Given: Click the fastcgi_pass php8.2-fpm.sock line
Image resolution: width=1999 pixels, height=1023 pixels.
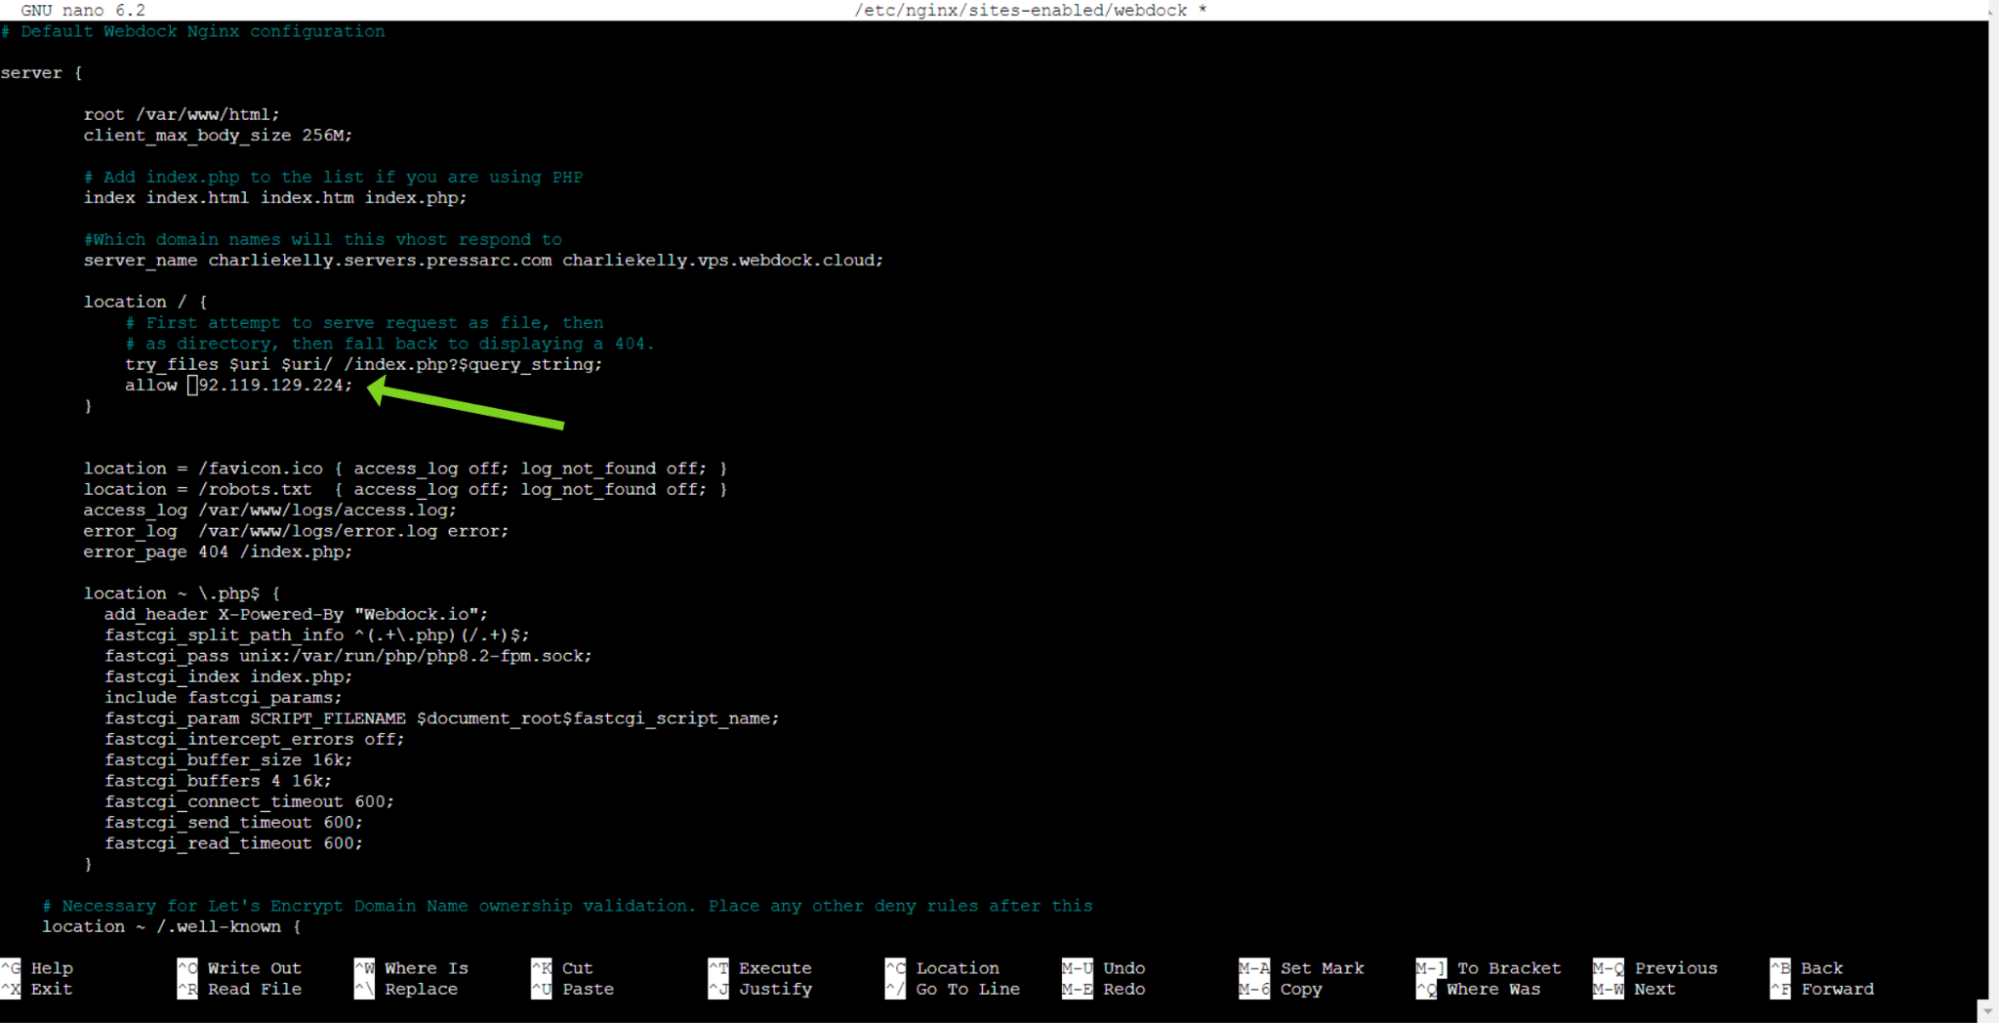Looking at the screenshot, I should 348,656.
